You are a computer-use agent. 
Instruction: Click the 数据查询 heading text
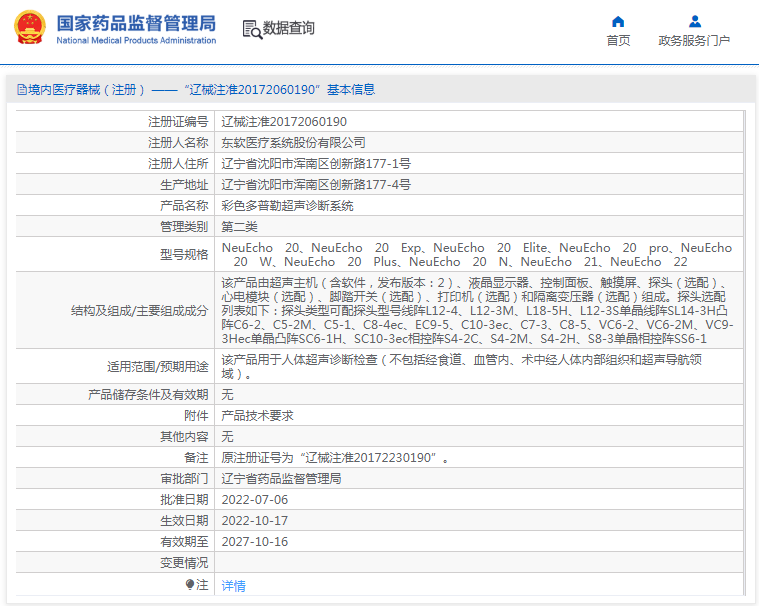point(288,28)
